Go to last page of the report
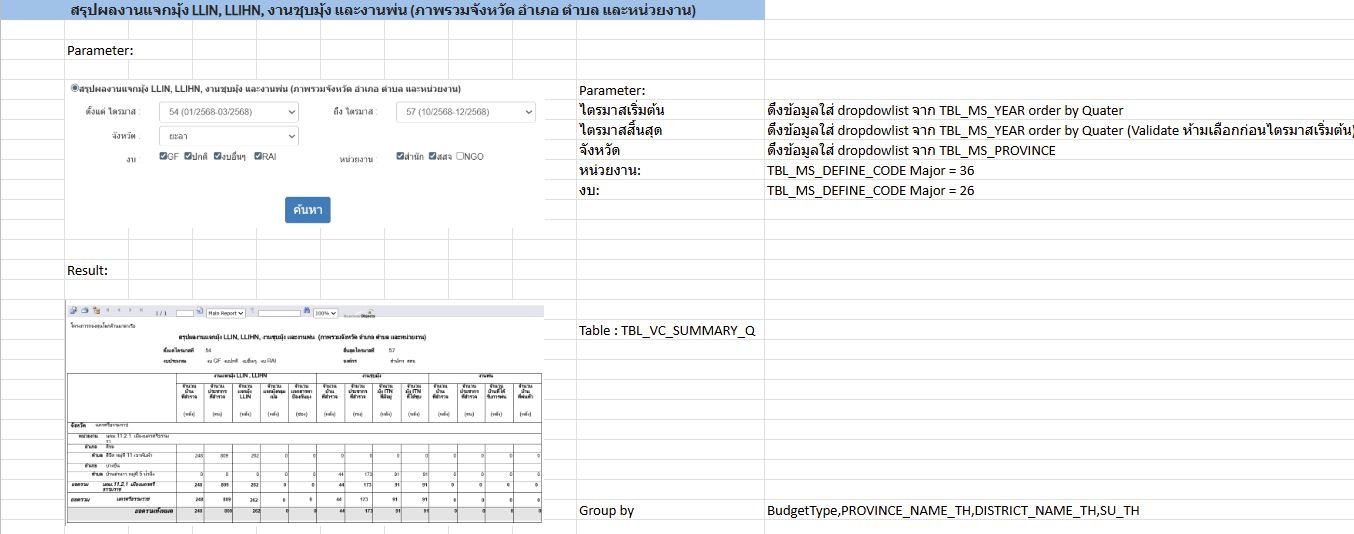The width and height of the screenshot is (1354, 534). tap(141, 312)
